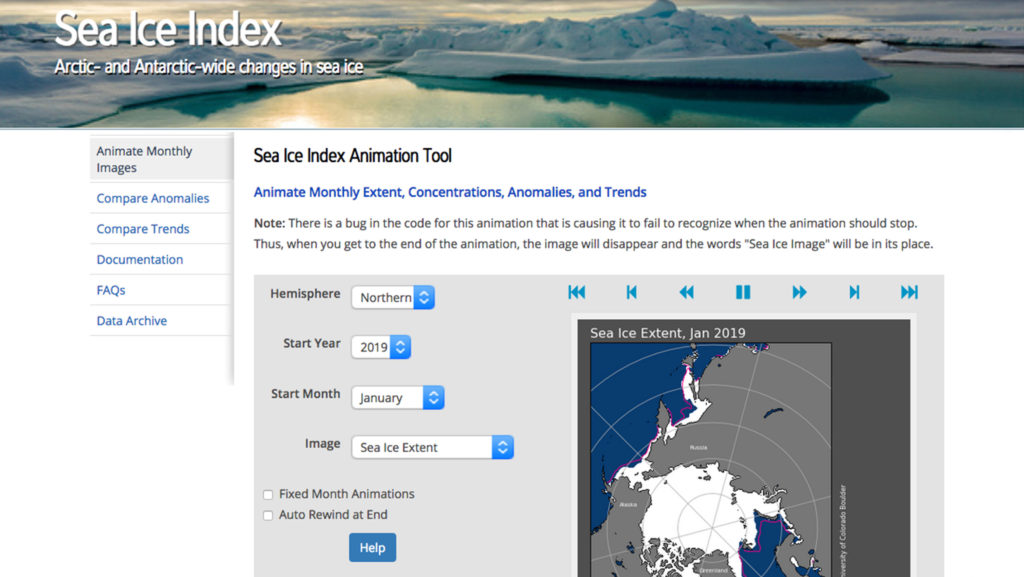Open Data Archive sidebar link
Screen dimensions: 1024x577
132,320
